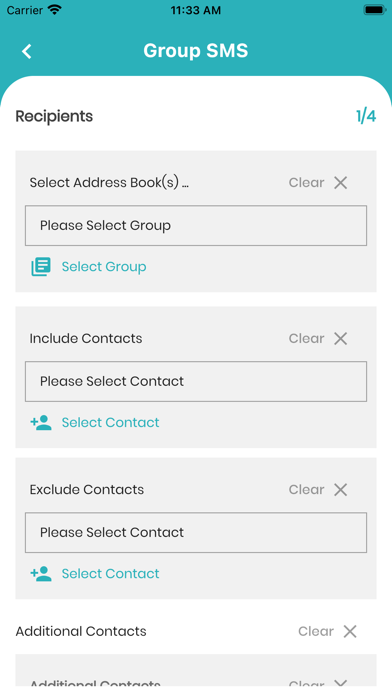Open Exclude Contacts Please Select Contact field
Screen dimensions: 392x696
(196, 533)
